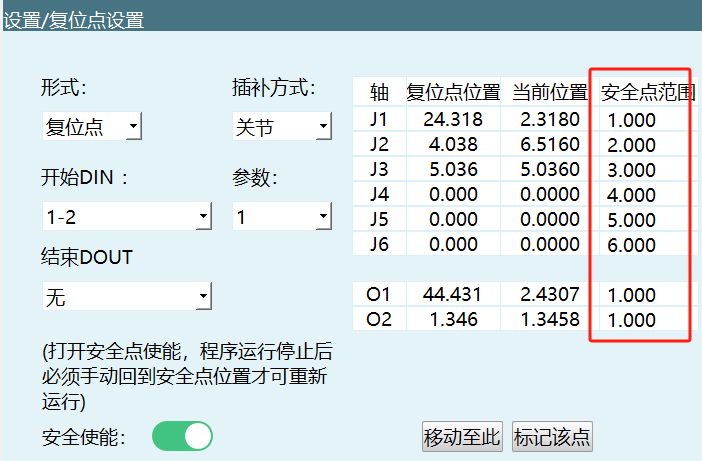Viewport: 702px width, 461px height.
Task: Select the J6 axis row label
Action: 379,244
